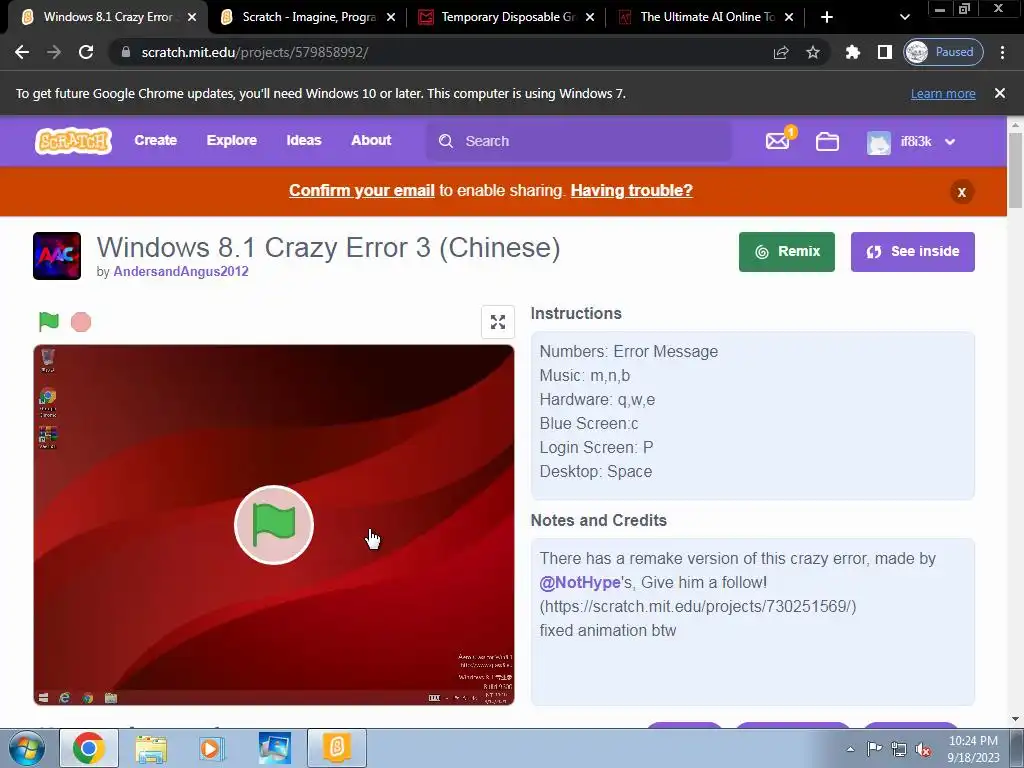Open Ideas menu item

[304, 140]
